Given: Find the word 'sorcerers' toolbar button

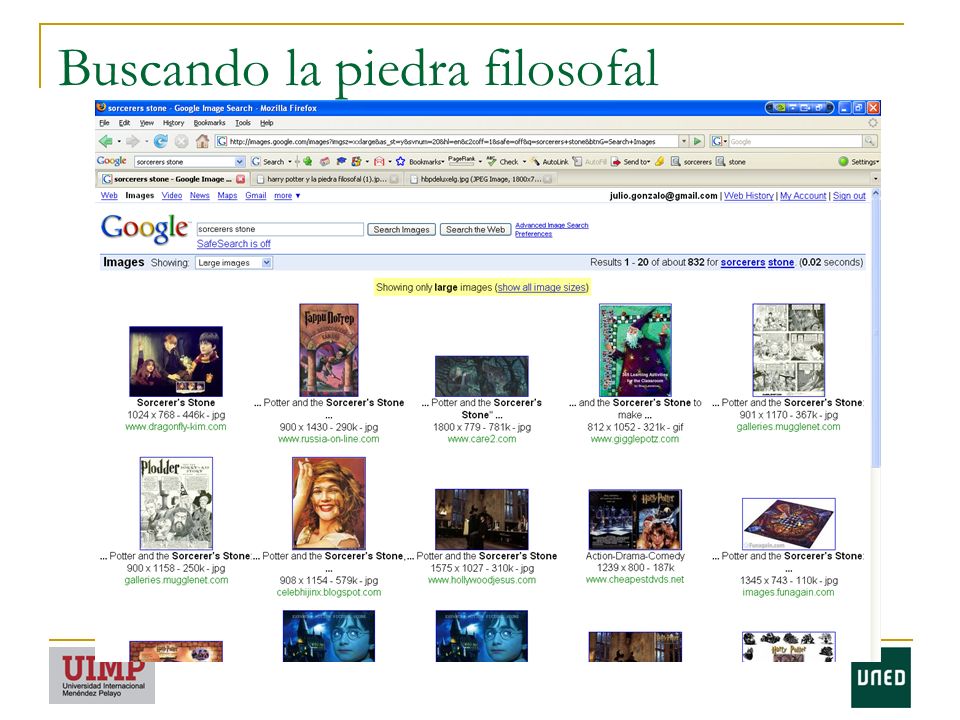Looking at the screenshot, I should [x=691, y=162].
